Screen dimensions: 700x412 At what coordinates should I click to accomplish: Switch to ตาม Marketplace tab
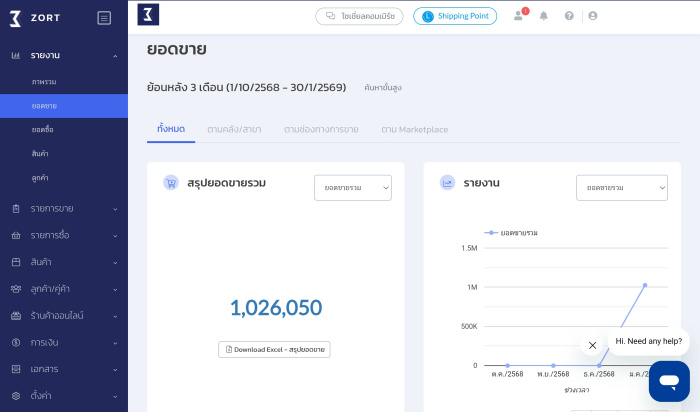(x=414, y=129)
